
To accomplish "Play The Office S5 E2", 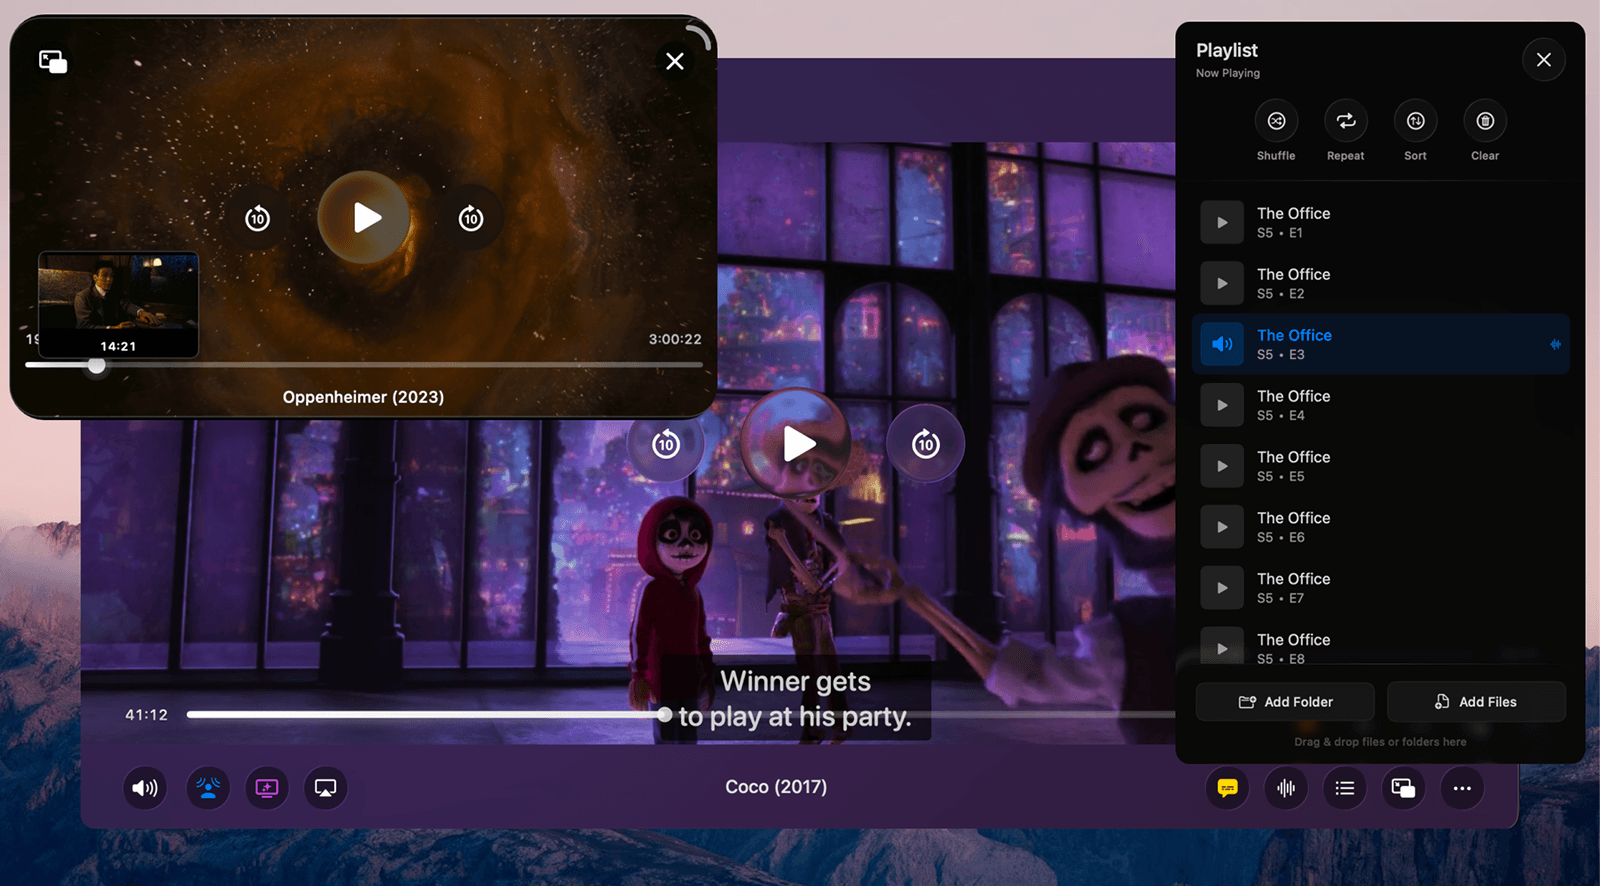I will [1222, 284].
